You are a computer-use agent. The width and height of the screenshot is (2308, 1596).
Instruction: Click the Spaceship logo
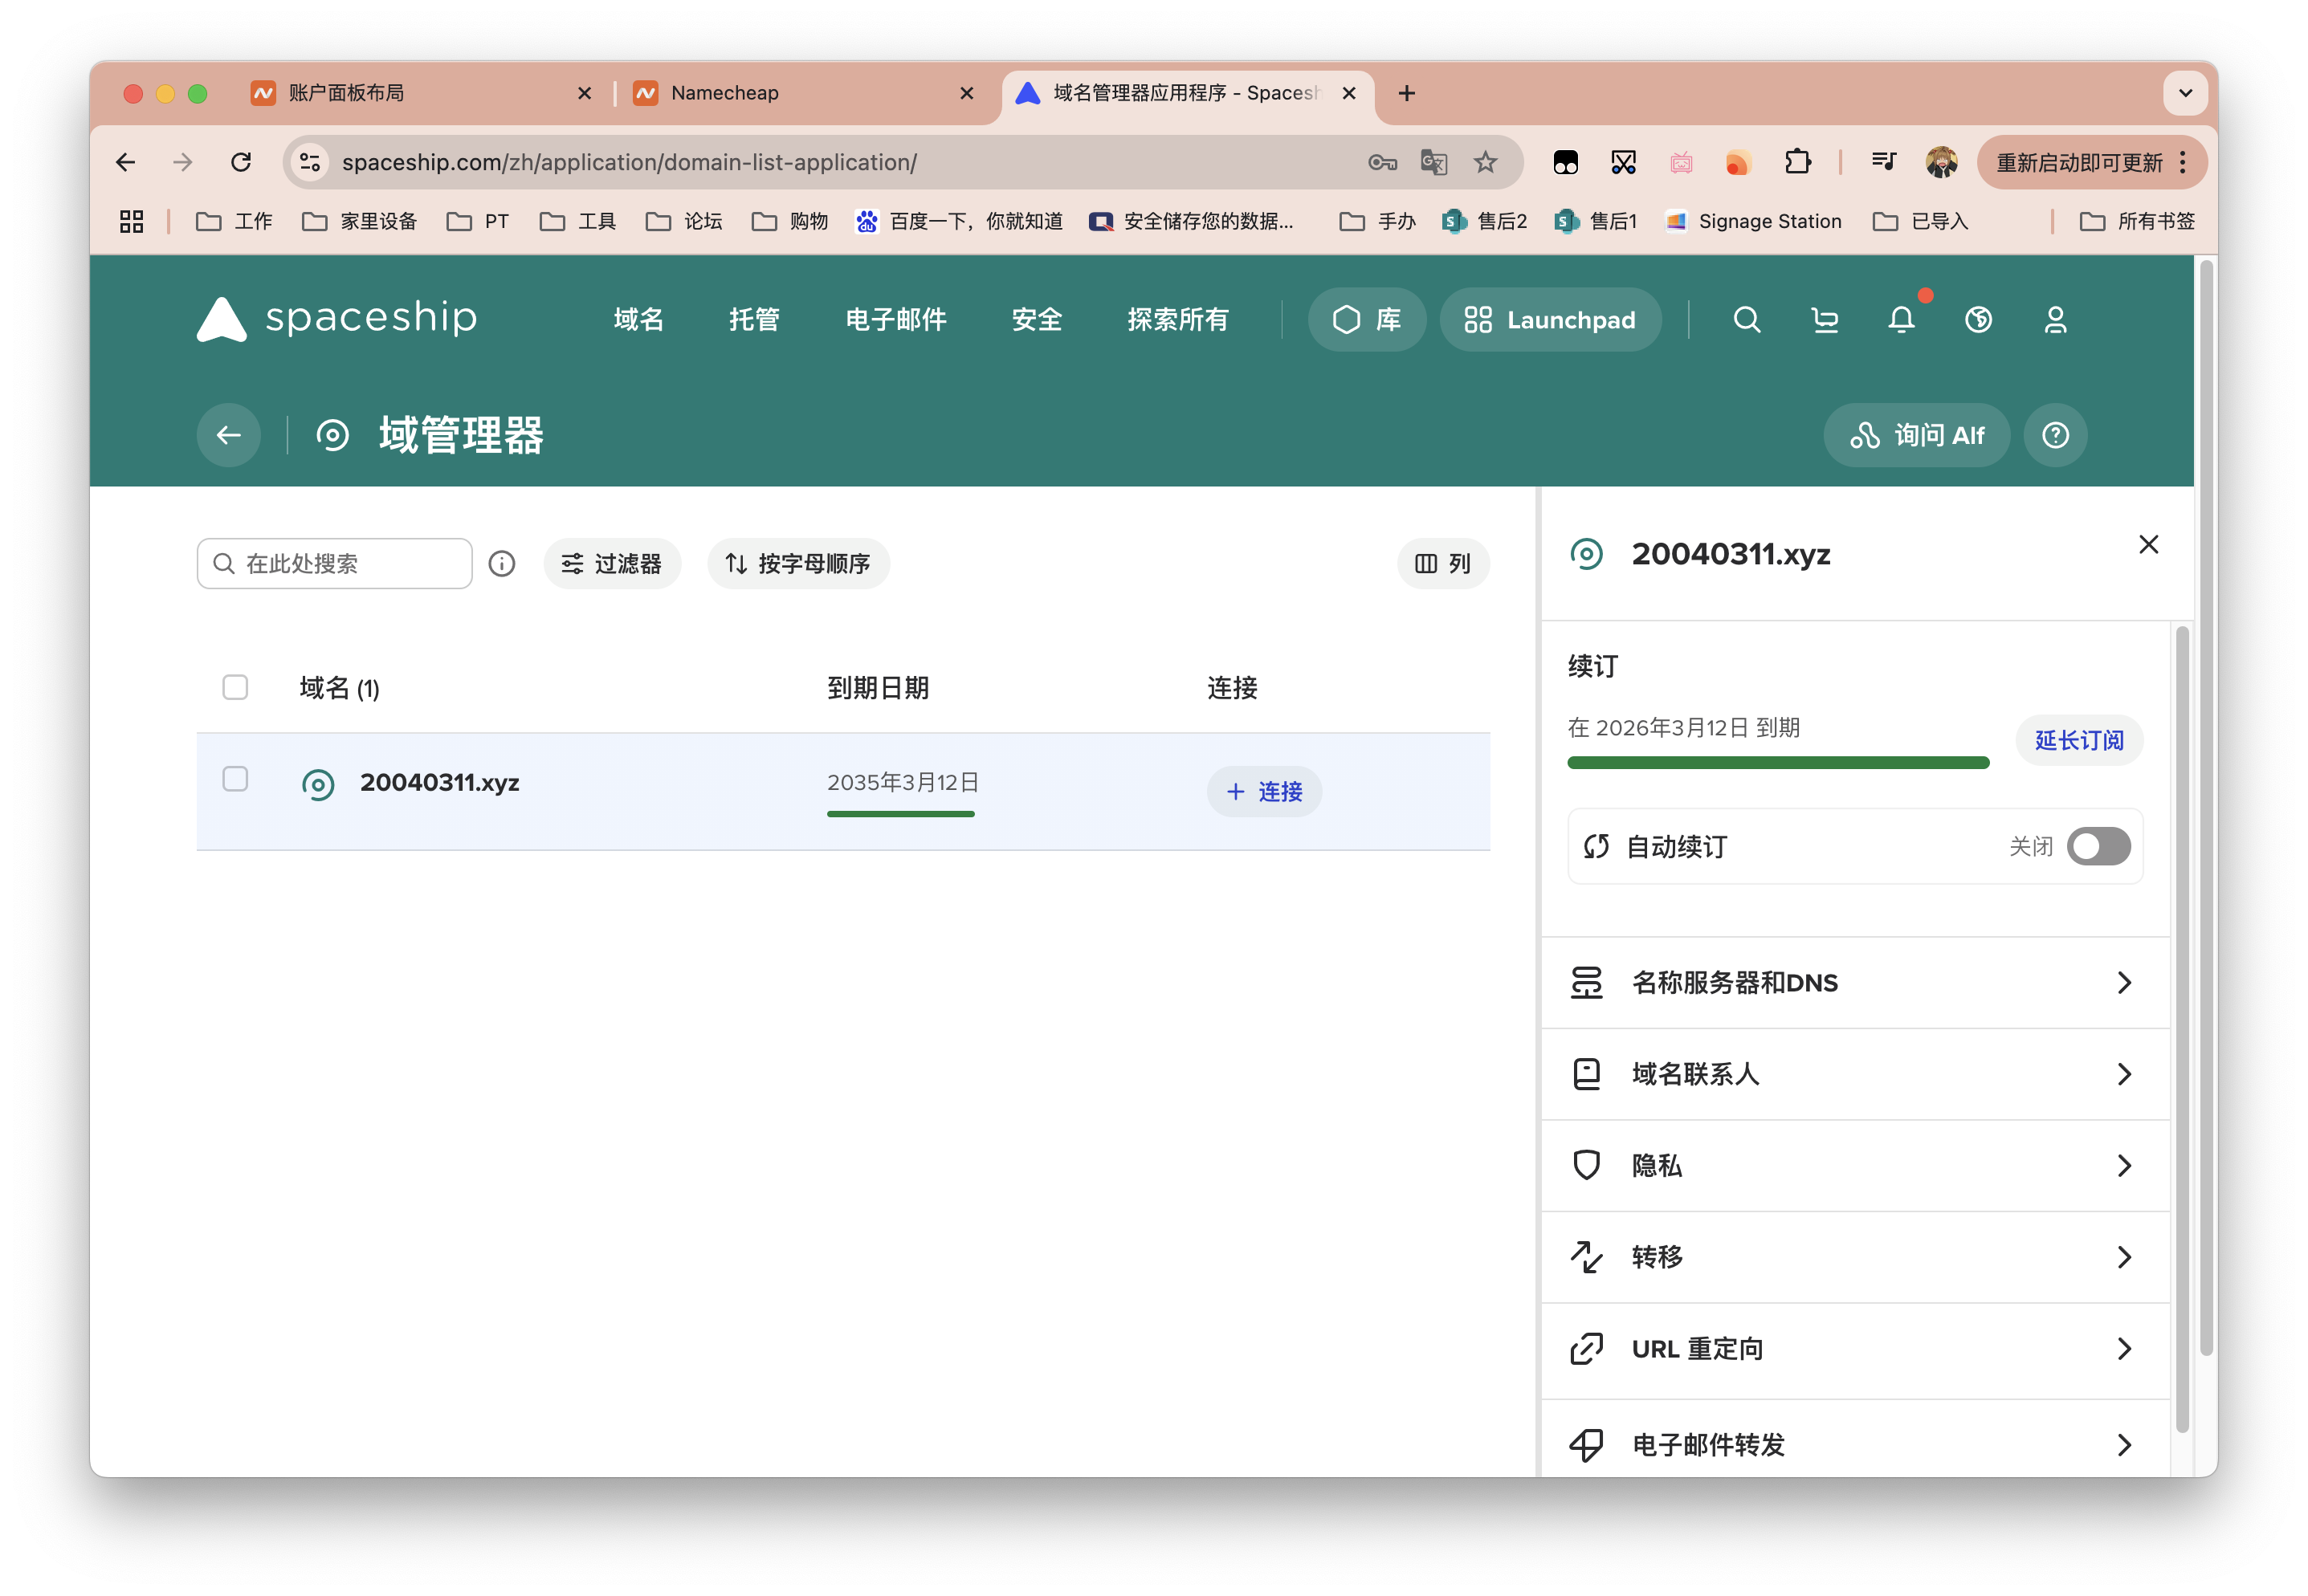[337, 319]
